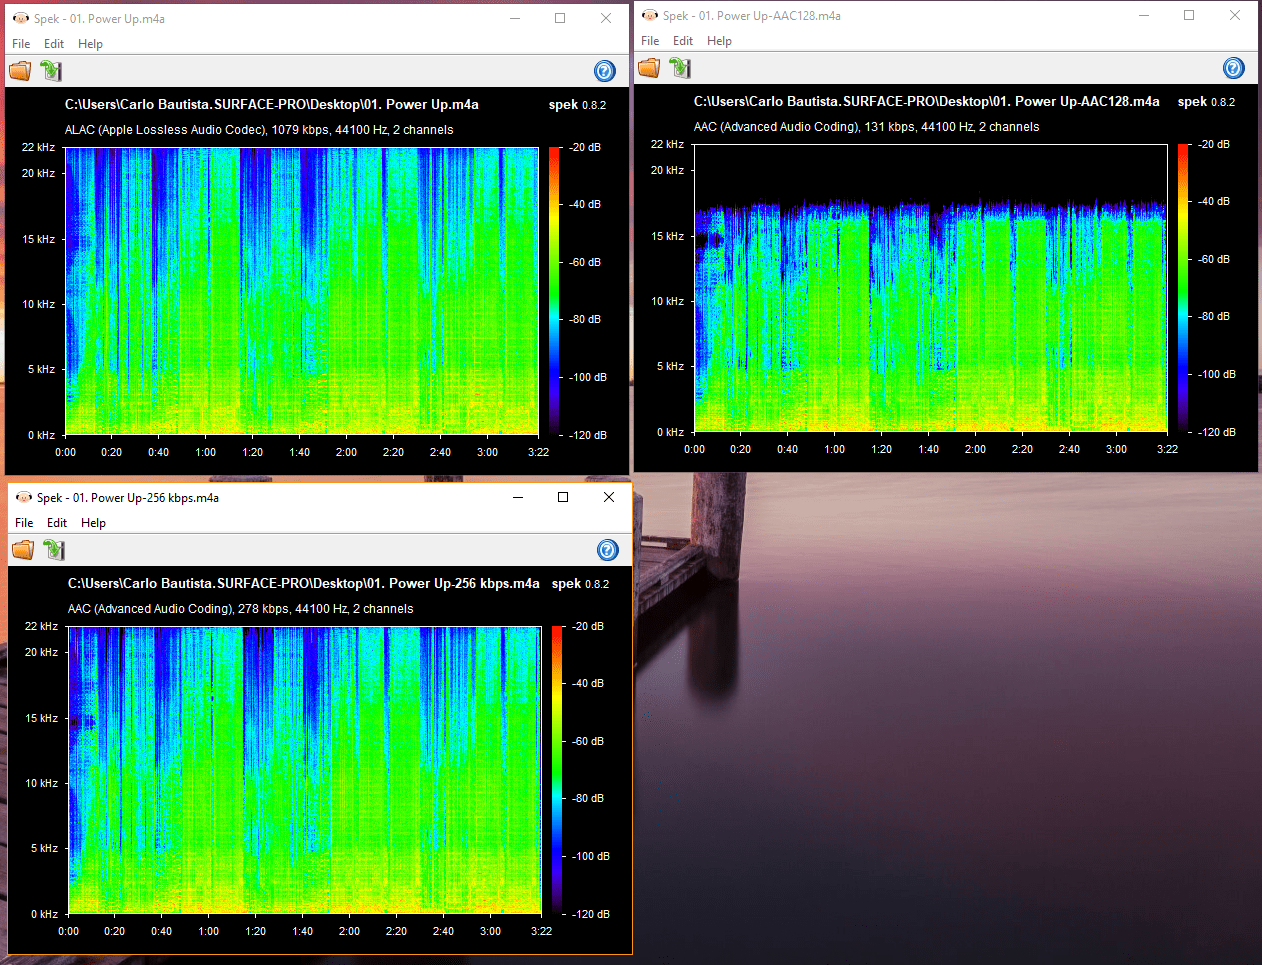Open the Help menu in the AAC128 window
This screenshot has height=965, width=1262.
click(x=719, y=40)
